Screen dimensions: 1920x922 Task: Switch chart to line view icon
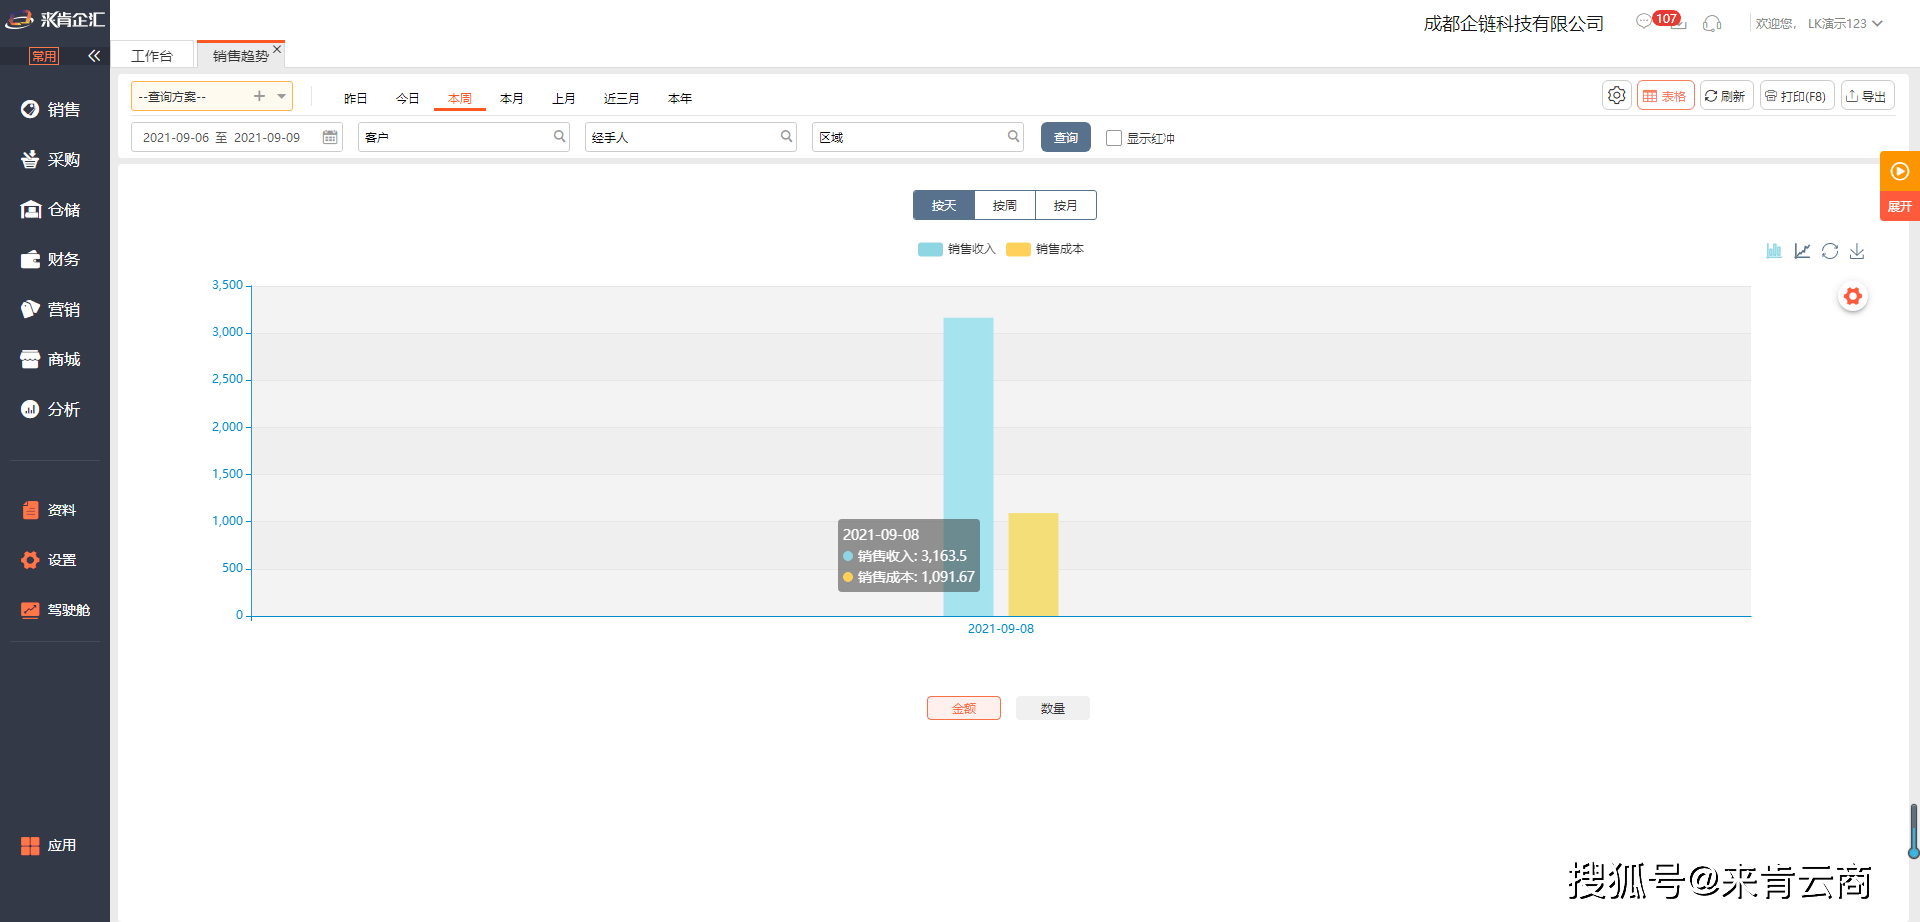(1802, 251)
